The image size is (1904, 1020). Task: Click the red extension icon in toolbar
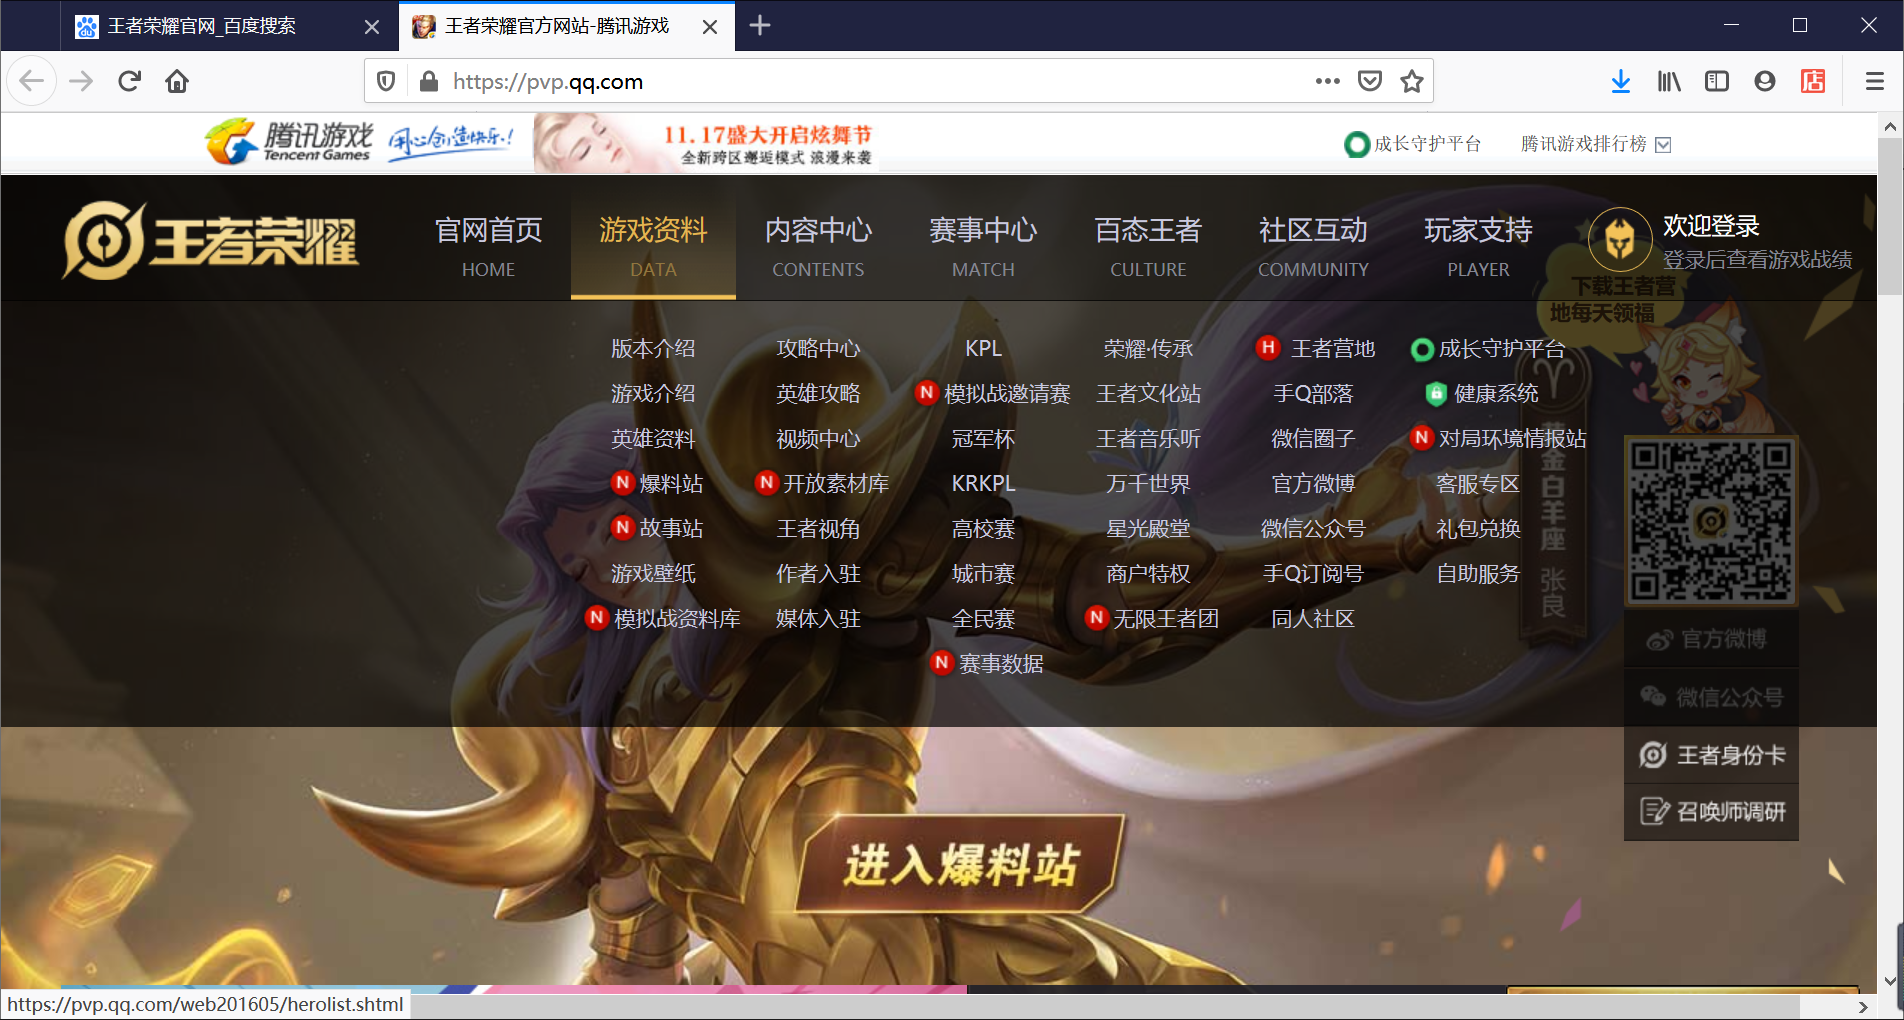coord(1813,81)
